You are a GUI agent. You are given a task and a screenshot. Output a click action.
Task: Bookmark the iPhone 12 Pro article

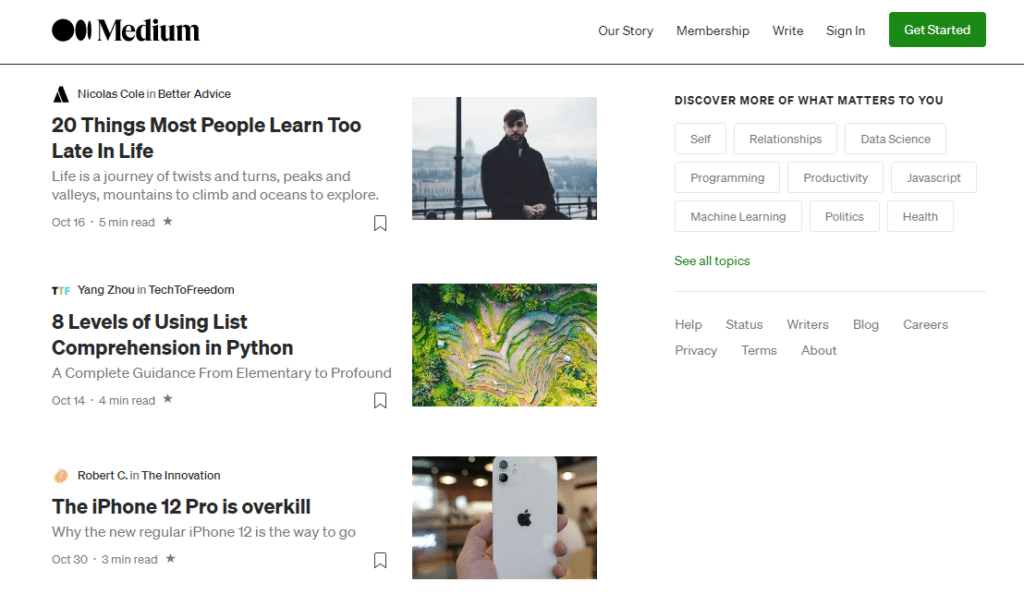click(x=380, y=560)
